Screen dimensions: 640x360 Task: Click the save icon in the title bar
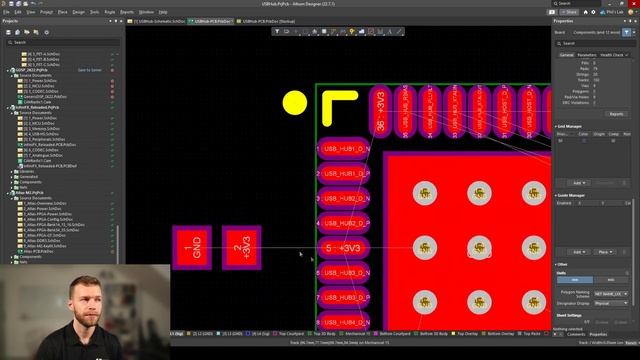11,3
